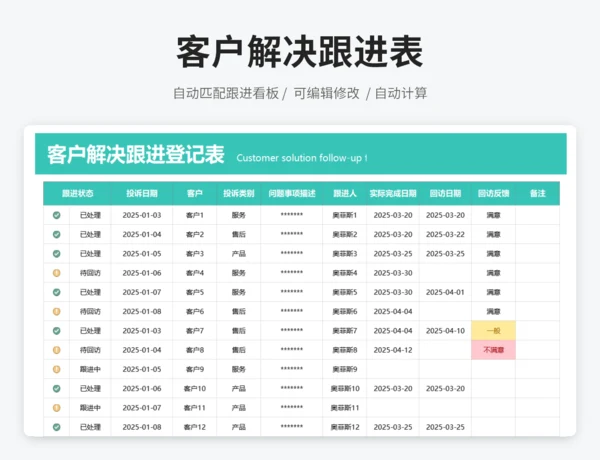The height and width of the screenshot is (460, 600).
Task: Click the orange status icon in 客户9 row
Action: (56, 369)
